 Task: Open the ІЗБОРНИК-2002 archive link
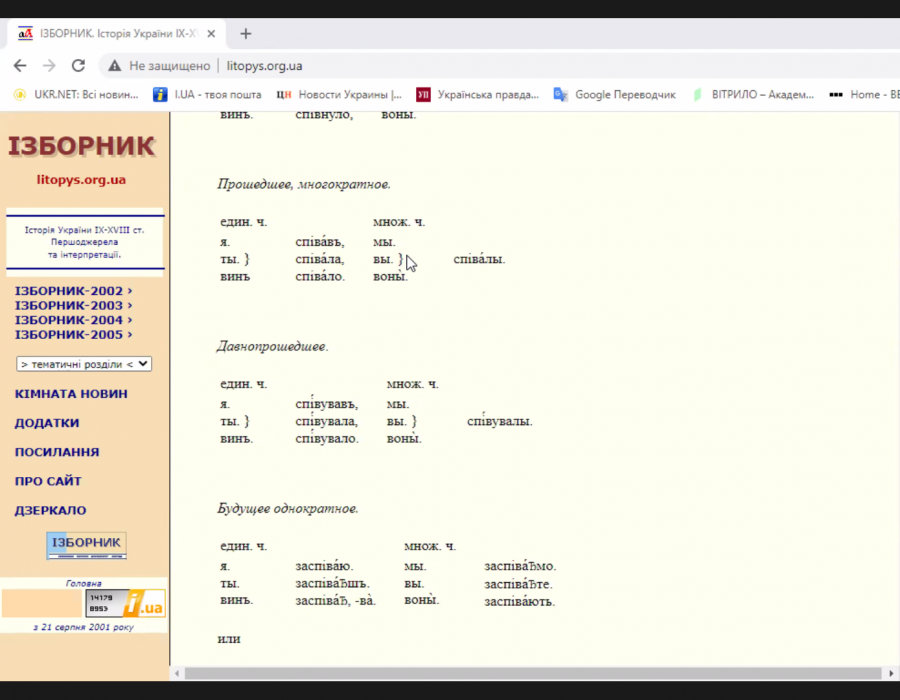(73, 291)
